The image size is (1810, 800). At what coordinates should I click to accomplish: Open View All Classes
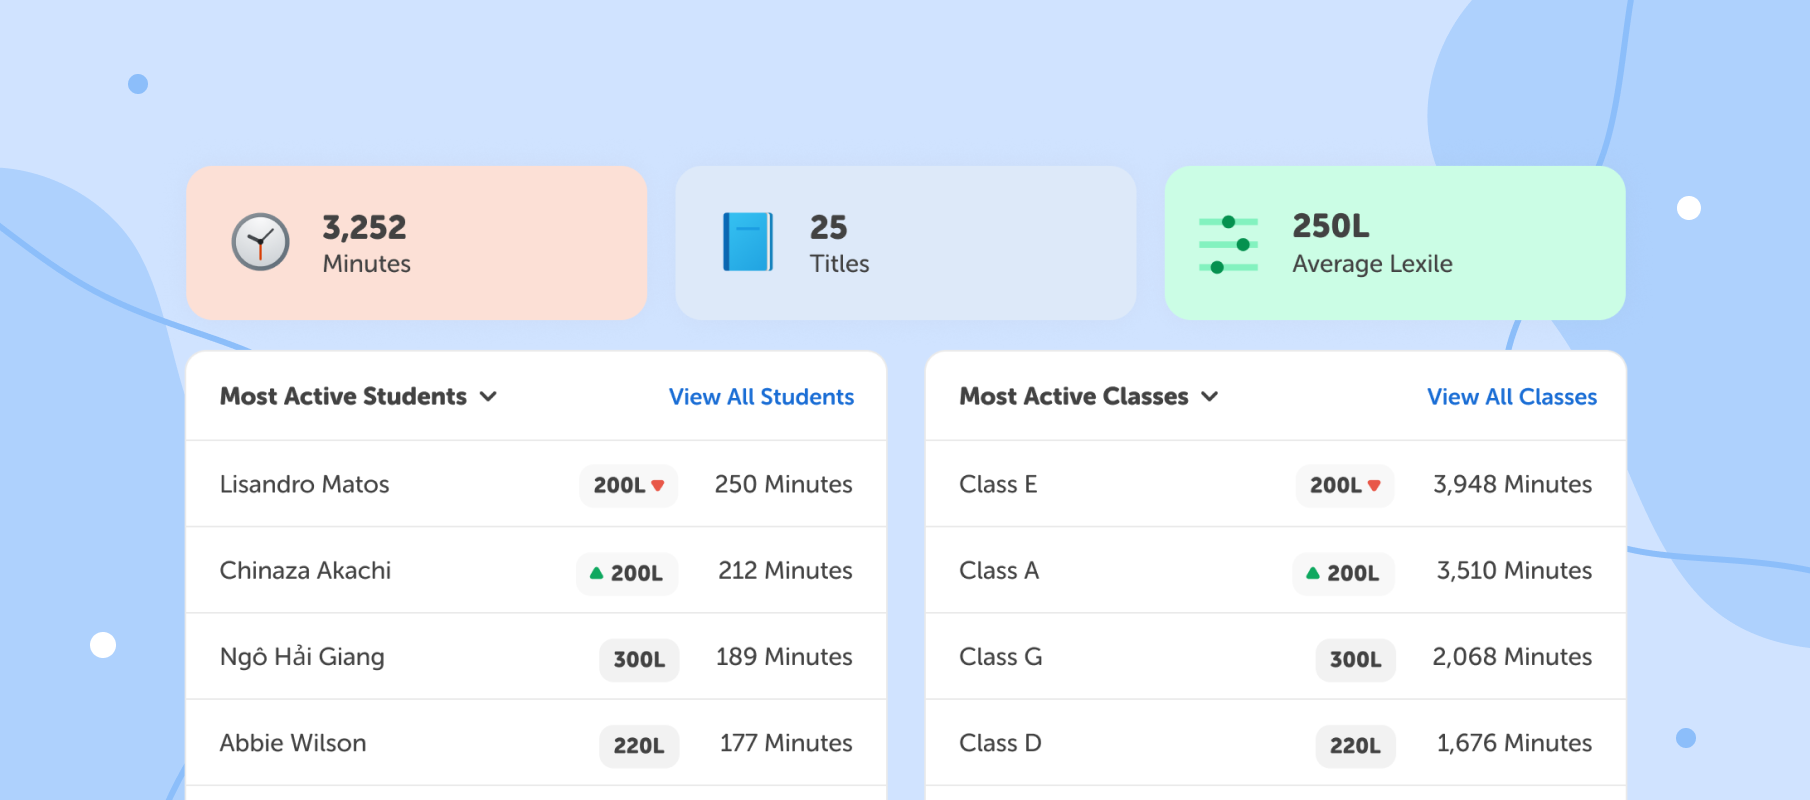tap(1511, 397)
